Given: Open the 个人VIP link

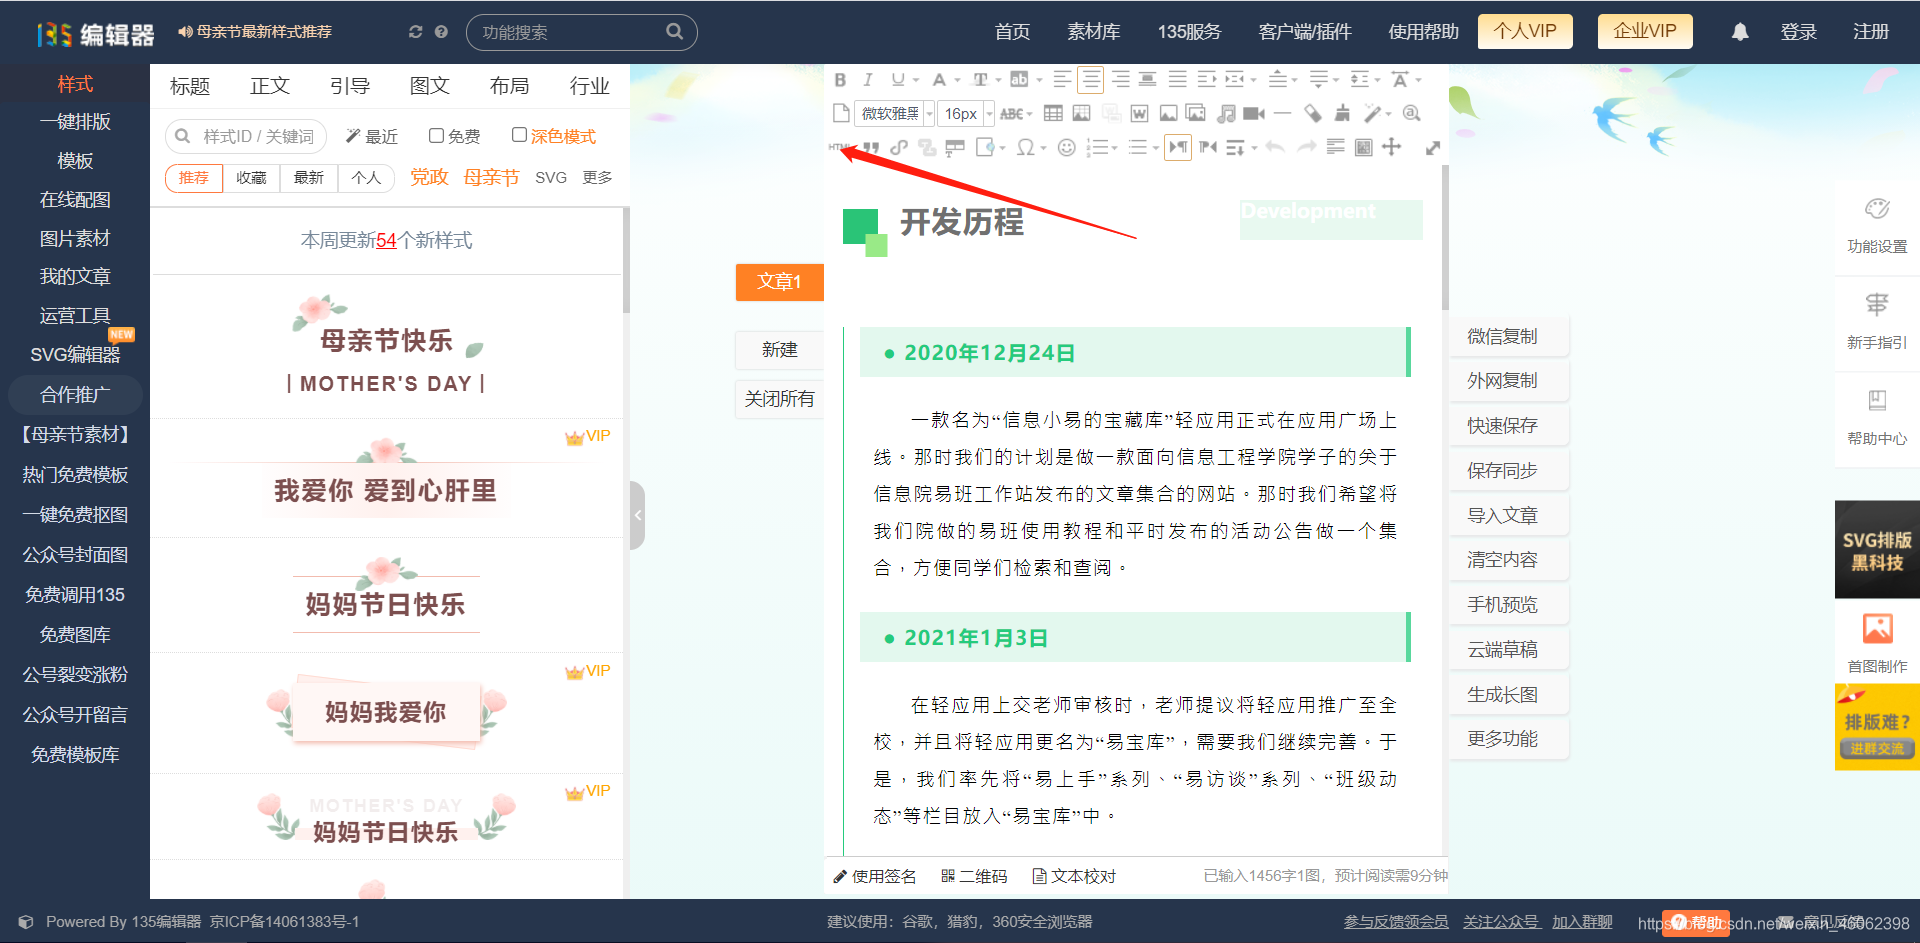Looking at the screenshot, I should (x=1524, y=31).
